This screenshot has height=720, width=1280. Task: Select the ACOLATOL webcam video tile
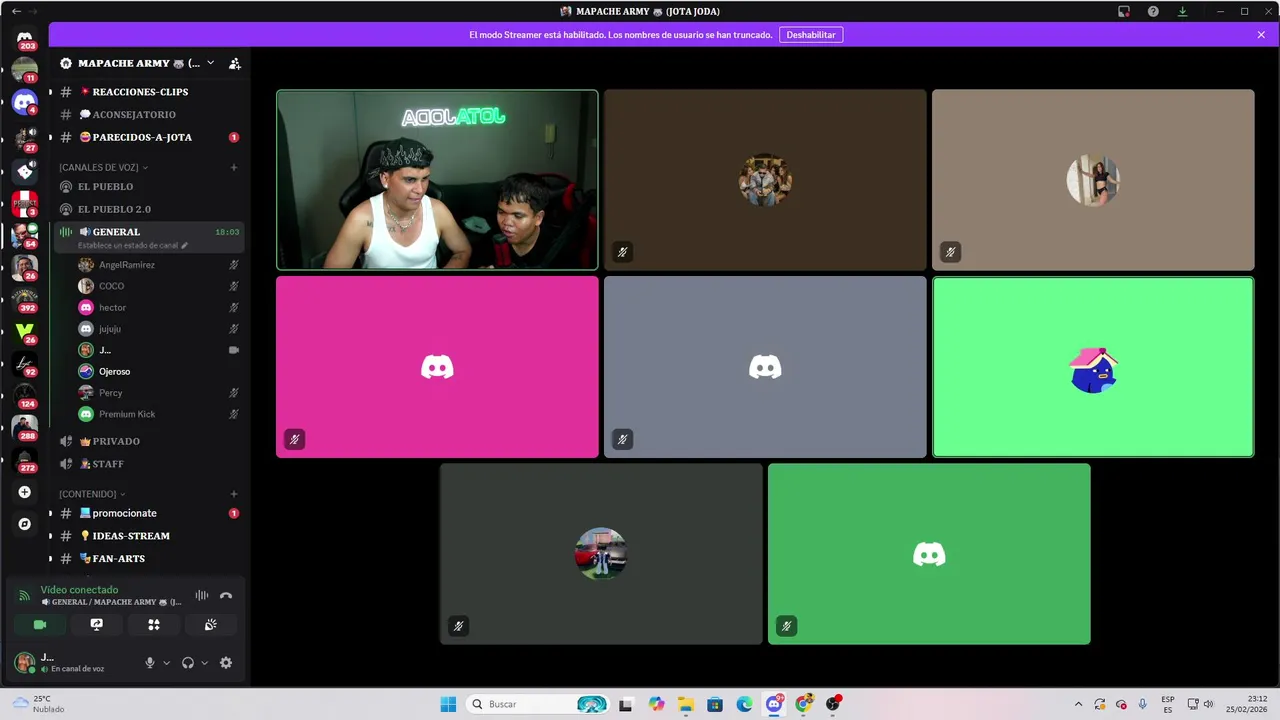tap(437, 180)
